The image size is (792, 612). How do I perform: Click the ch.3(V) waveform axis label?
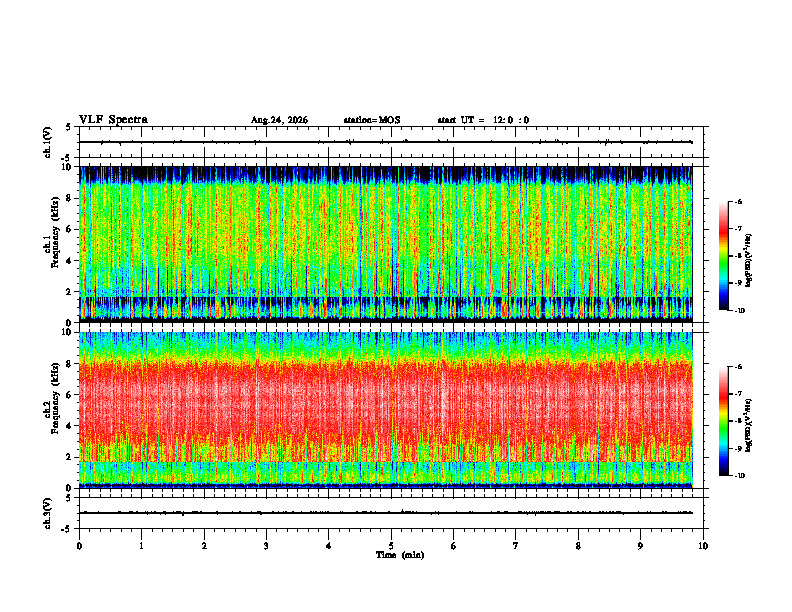[48, 513]
